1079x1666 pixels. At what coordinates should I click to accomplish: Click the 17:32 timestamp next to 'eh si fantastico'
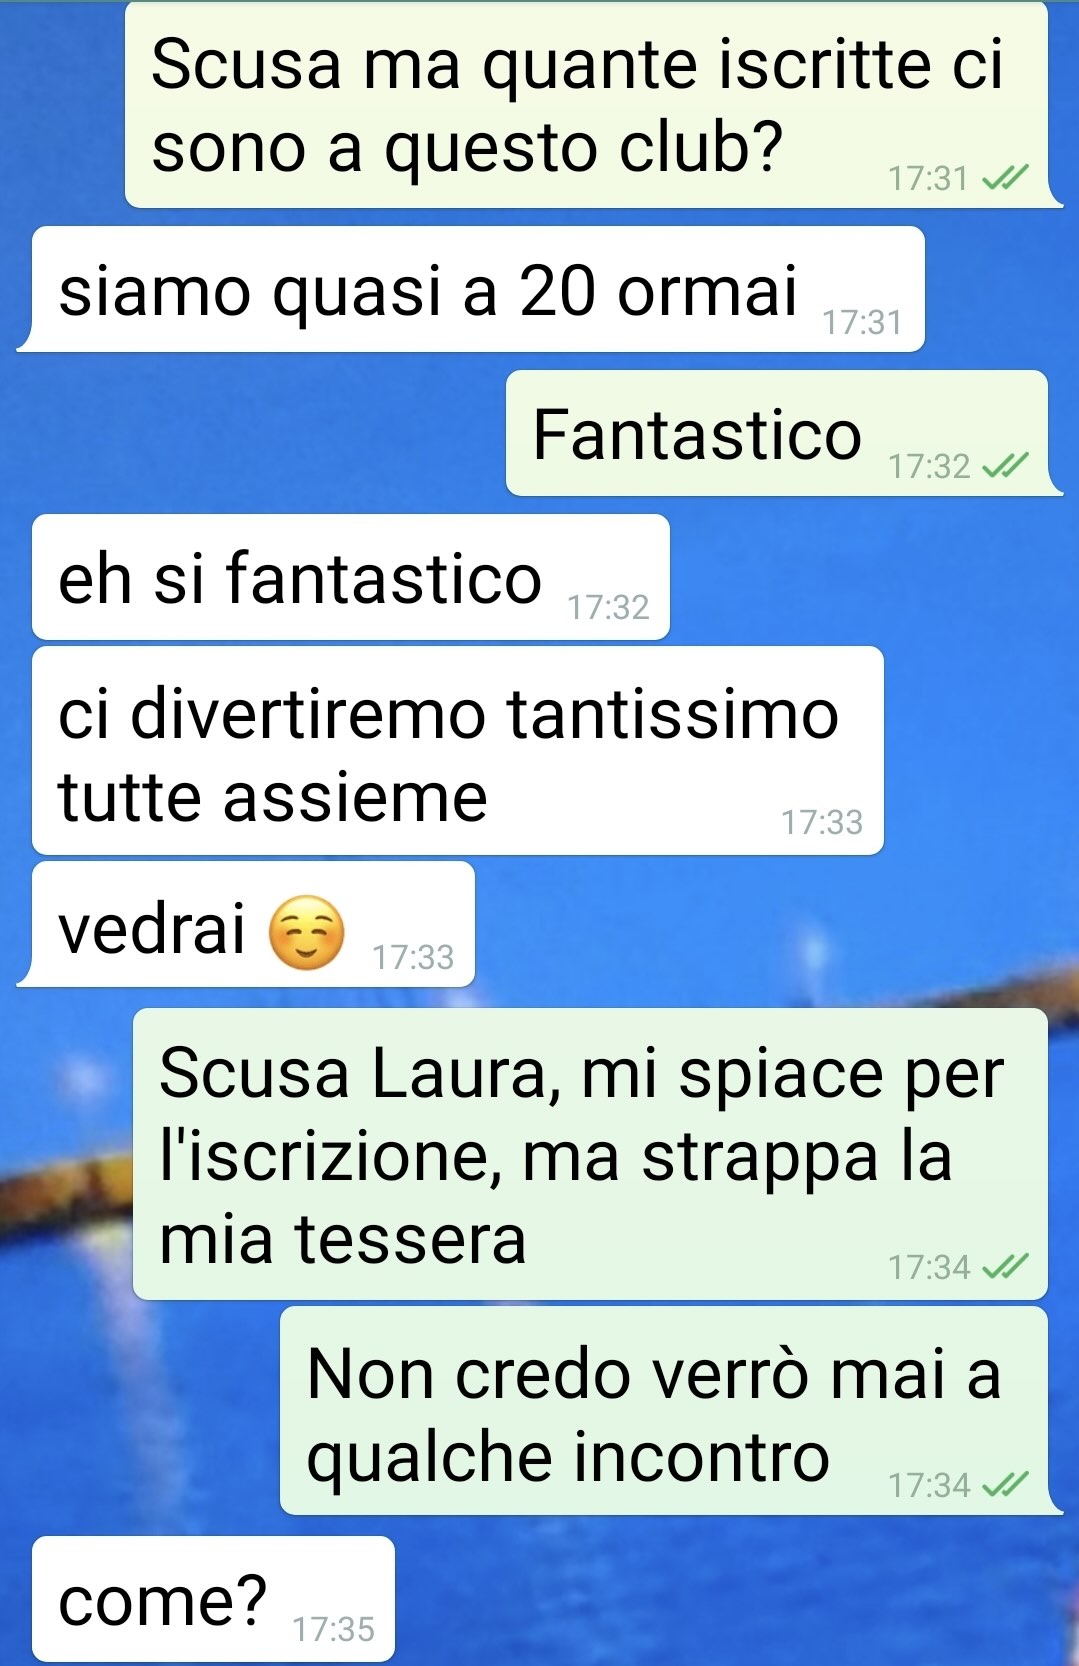(608, 607)
